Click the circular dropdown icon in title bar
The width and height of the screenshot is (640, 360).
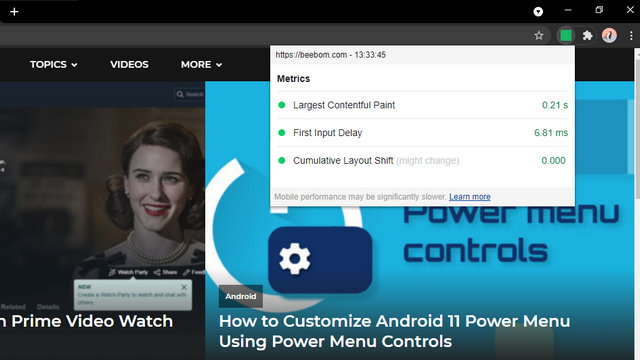click(x=538, y=11)
